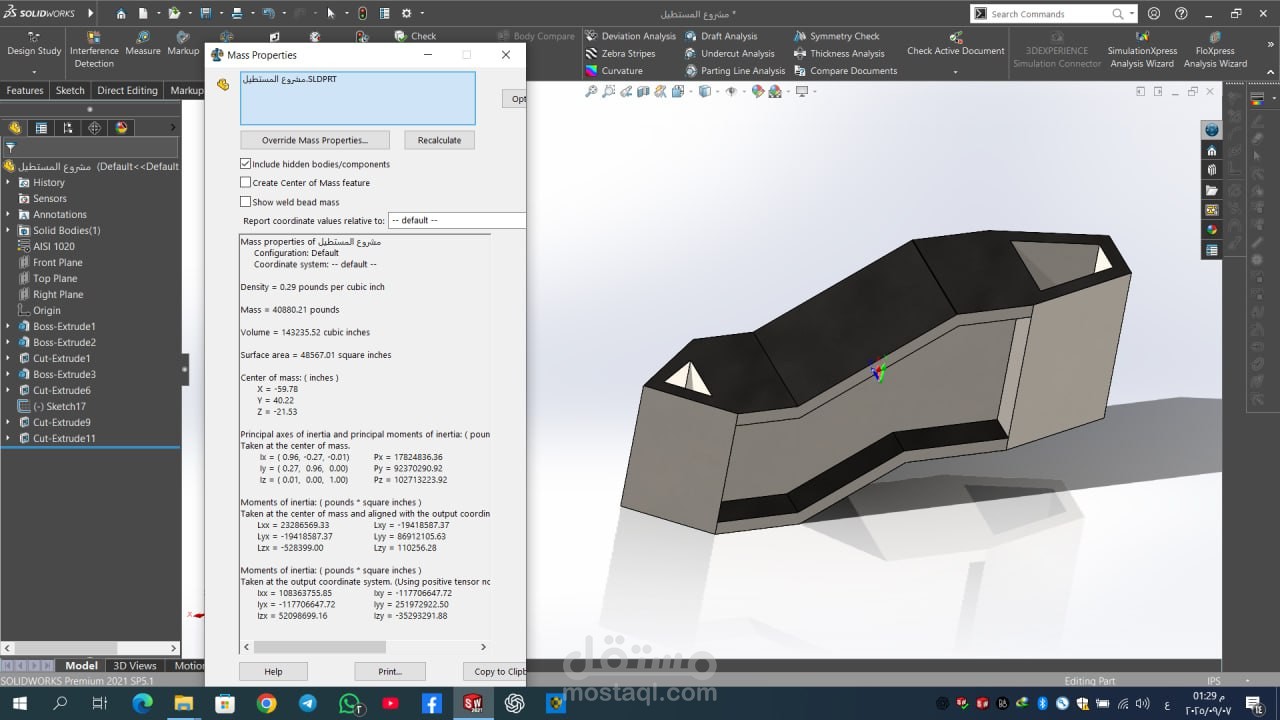Image resolution: width=1280 pixels, height=720 pixels.
Task: Open the Draft Analysis tool
Action: click(x=728, y=36)
